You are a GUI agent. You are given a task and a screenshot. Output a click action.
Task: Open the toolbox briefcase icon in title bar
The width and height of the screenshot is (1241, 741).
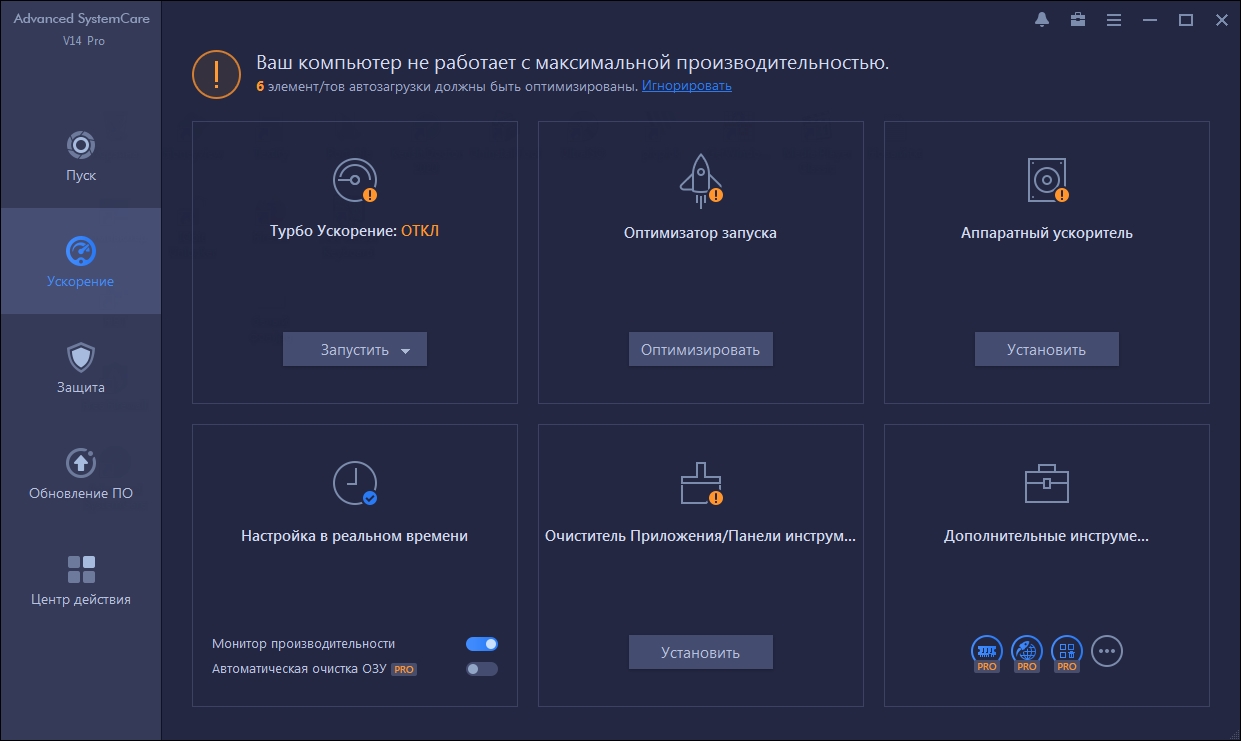pyautogui.click(x=1078, y=20)
